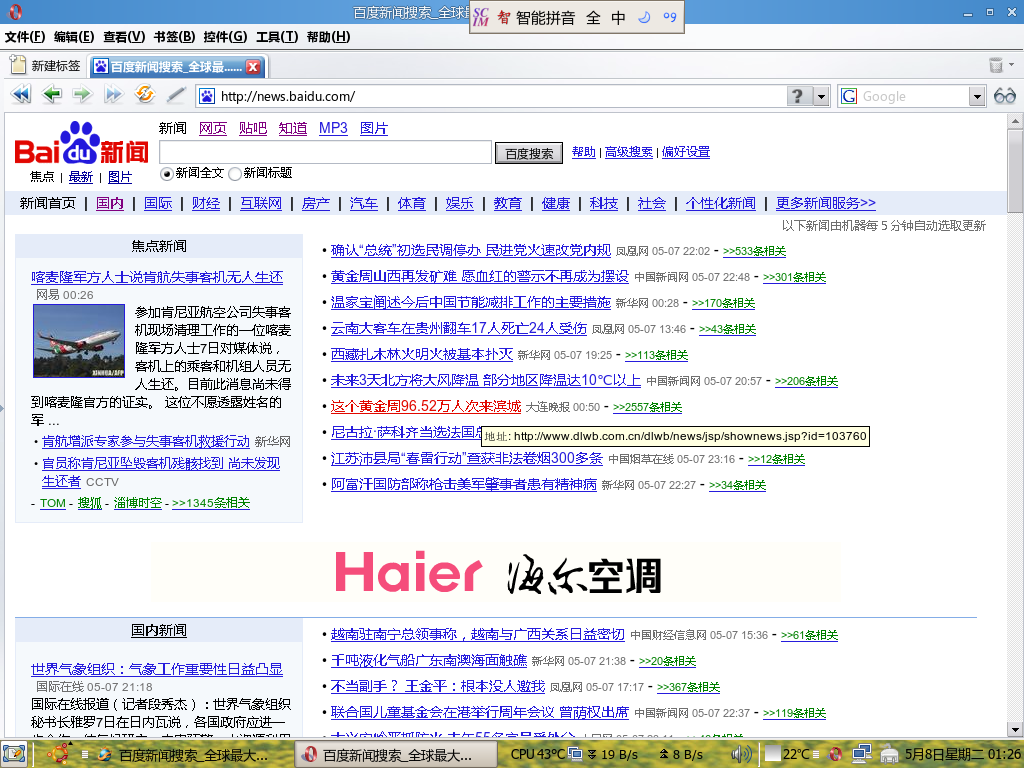Click the new tab page icon
The width and height of the screenshot is (1024, 768).
(x=18, y=65)
